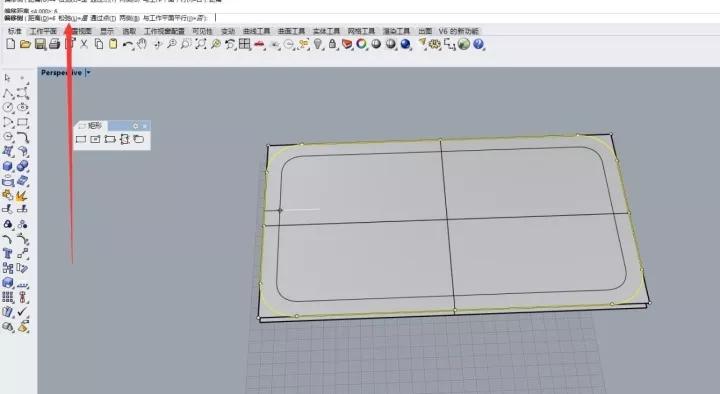Toggle the lock padlock icon

pos(332,44)
